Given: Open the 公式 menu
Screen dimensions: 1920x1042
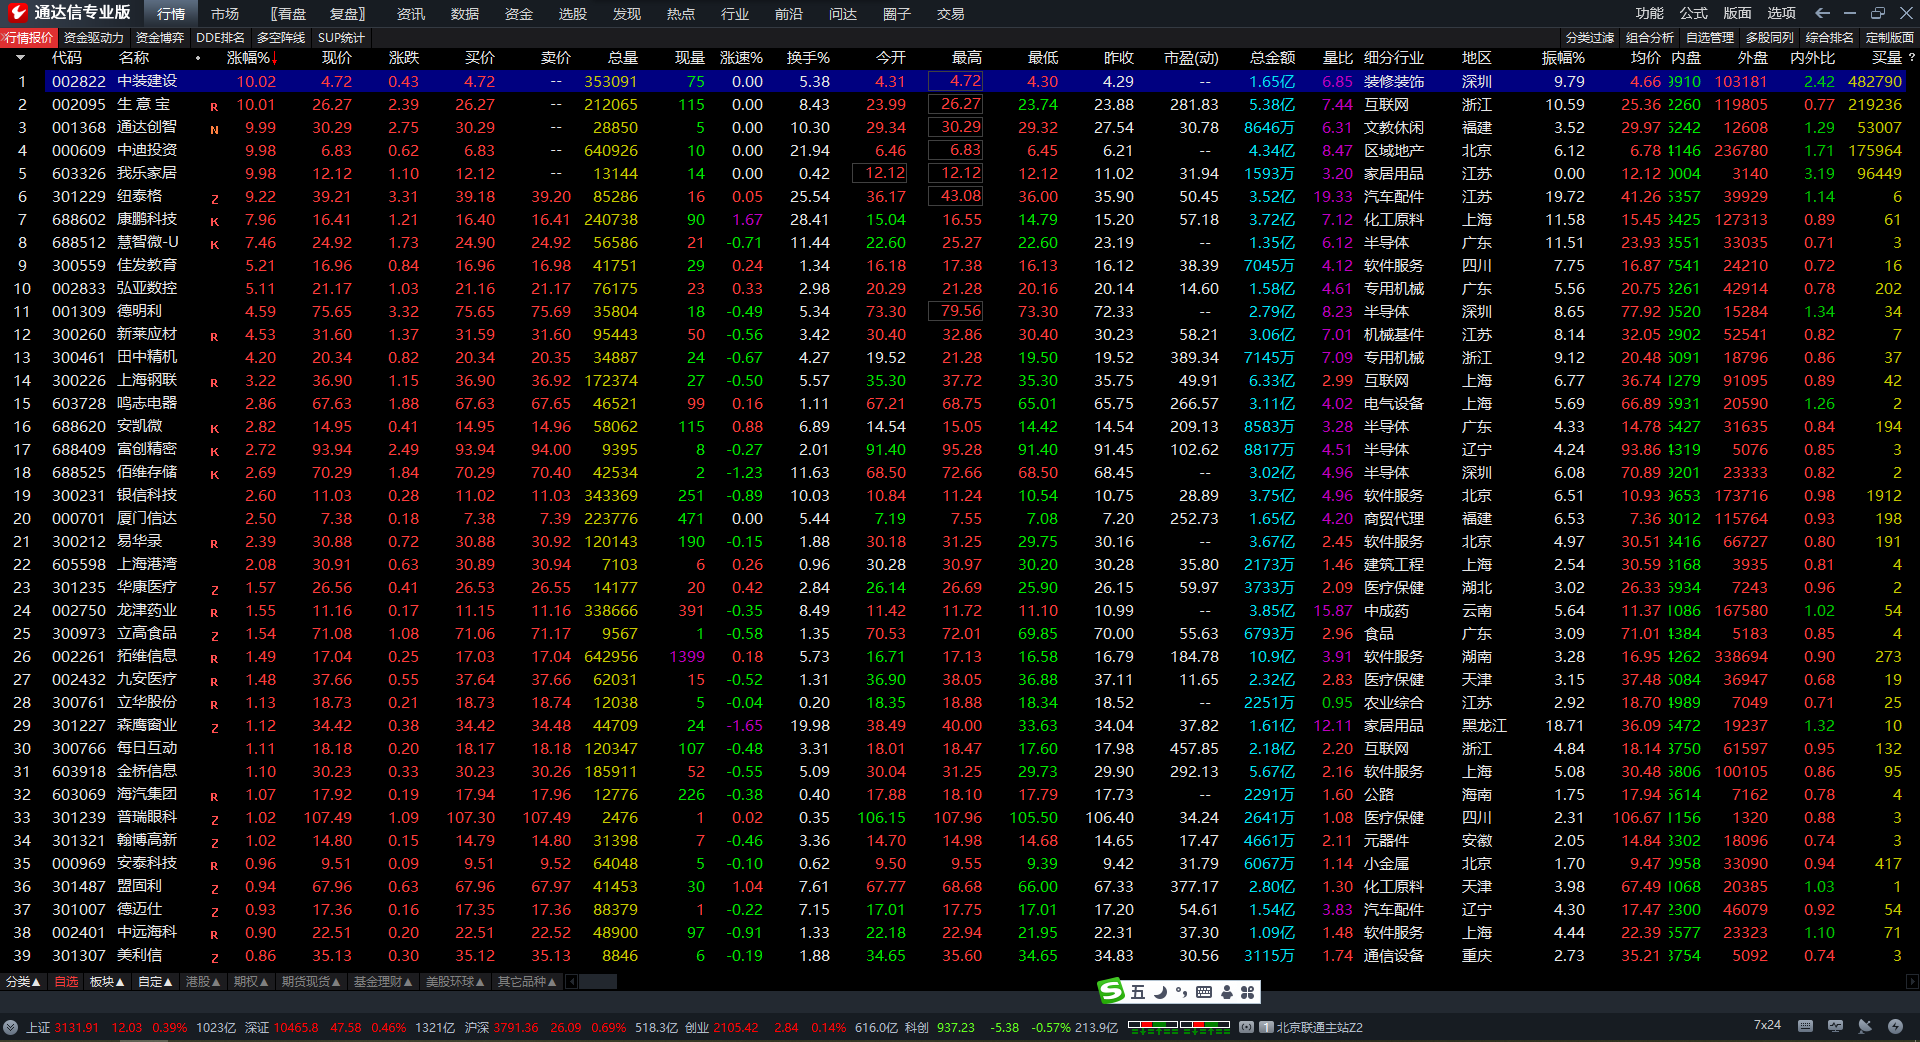Looking at the screenshot, I should click(x=1694, y=13).
